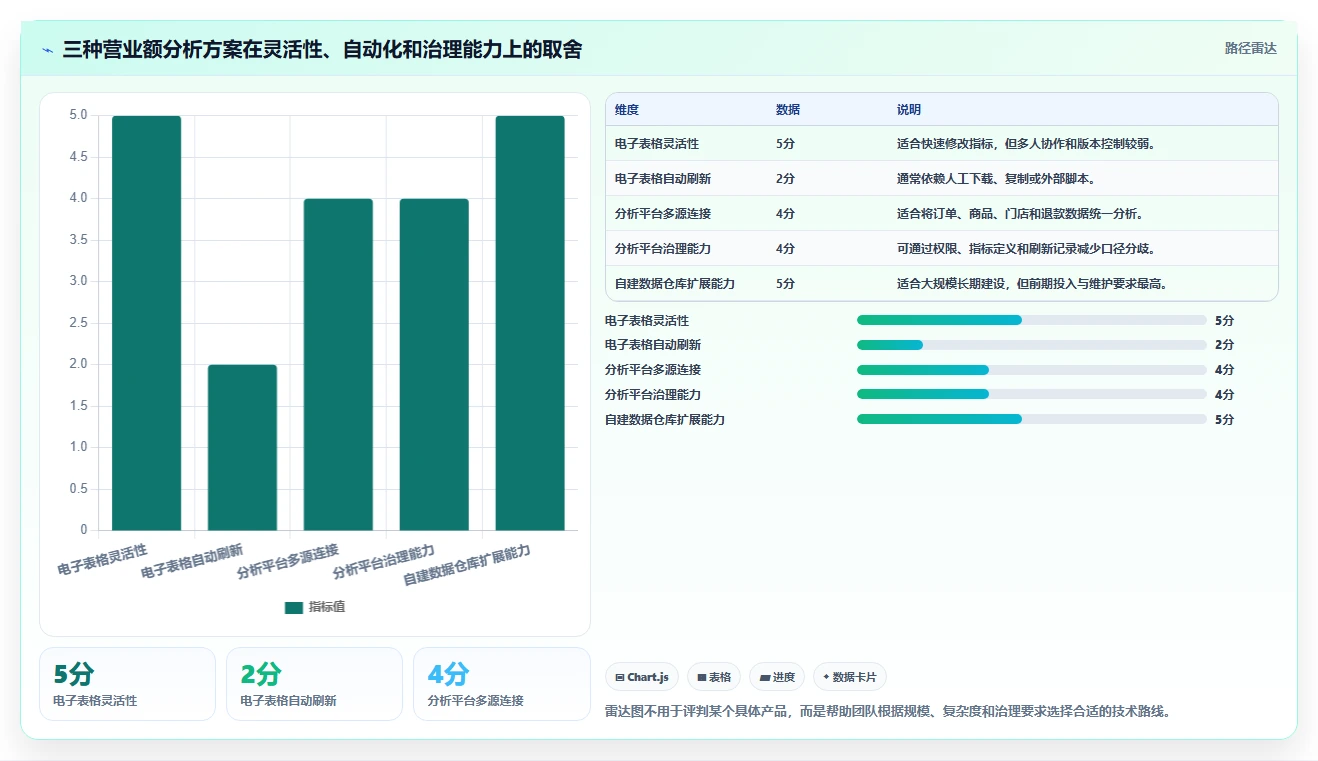Screen dimensions: 1318x761
Task: Click table cell 电子表格灵活性
Action: [x=657, y=144]
